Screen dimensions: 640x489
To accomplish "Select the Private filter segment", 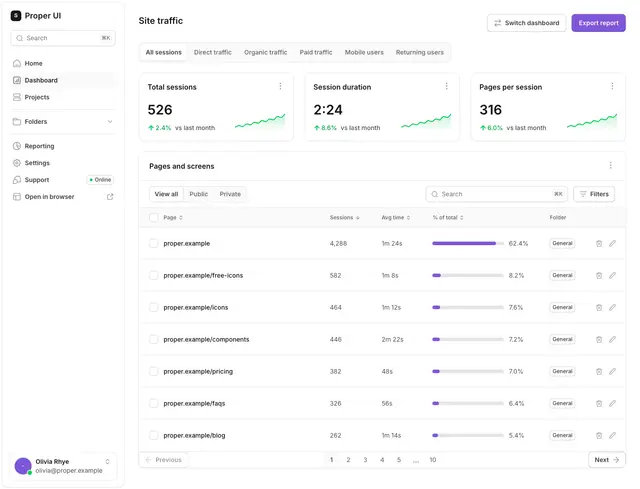I will [x=230, y=194].
